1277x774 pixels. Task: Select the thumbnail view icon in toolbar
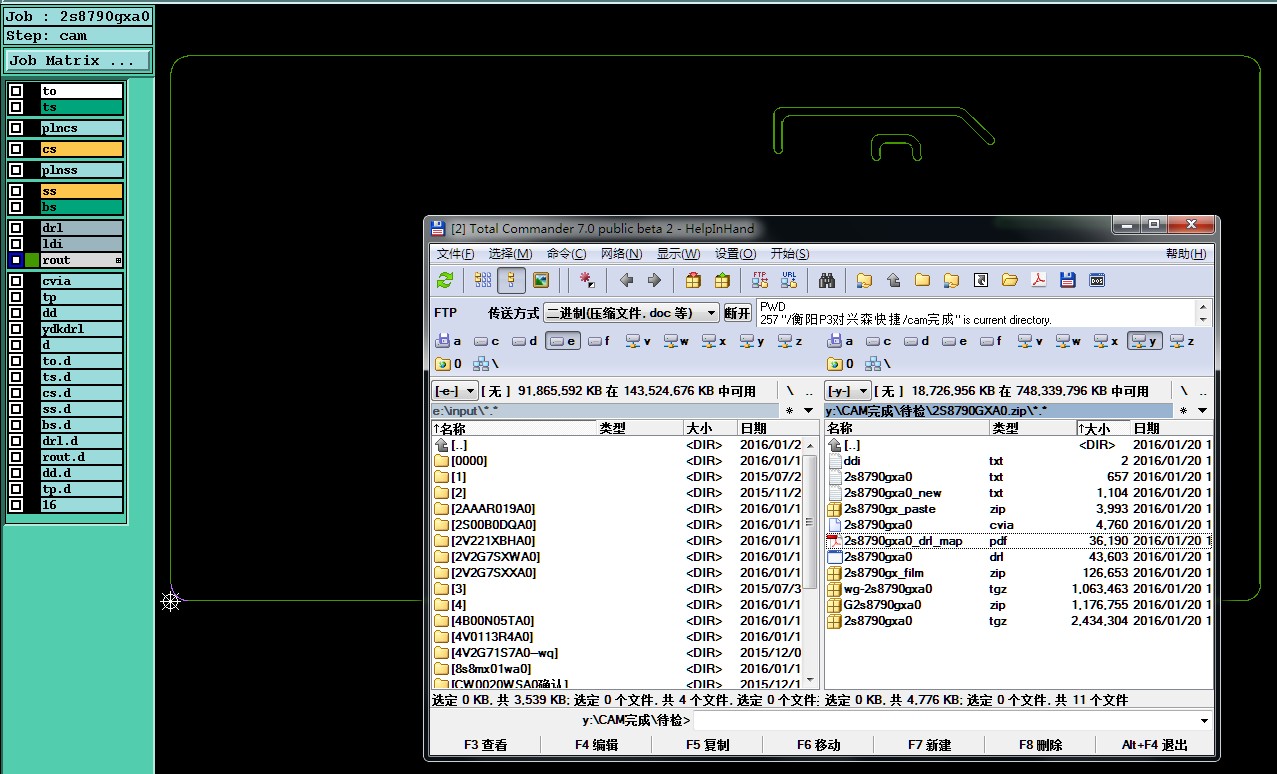[x=541, y=280]
